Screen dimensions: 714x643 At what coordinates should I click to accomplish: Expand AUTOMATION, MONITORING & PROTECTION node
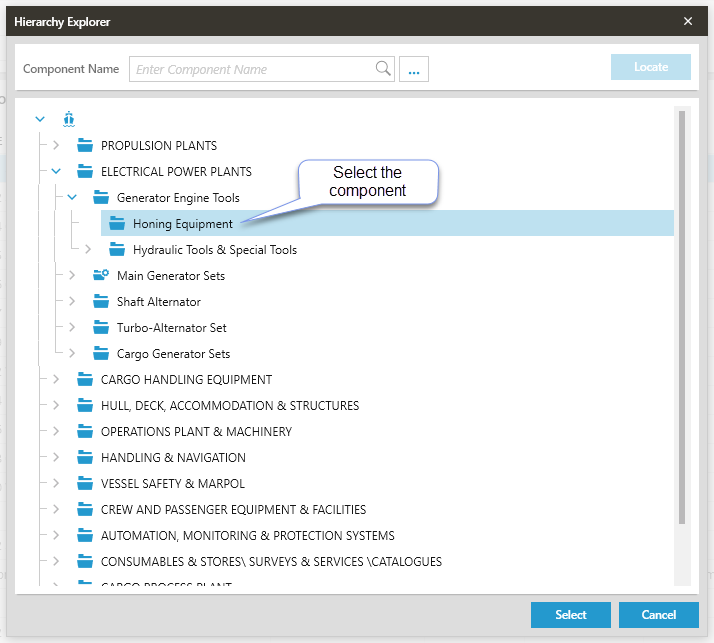point(56,535)
